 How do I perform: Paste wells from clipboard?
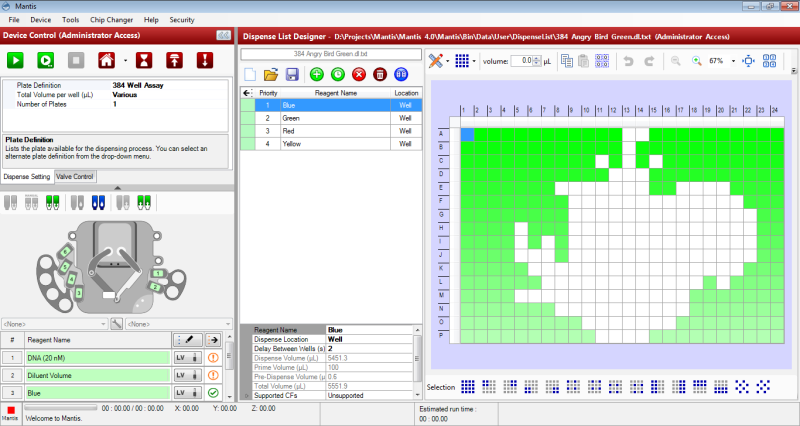584,61
